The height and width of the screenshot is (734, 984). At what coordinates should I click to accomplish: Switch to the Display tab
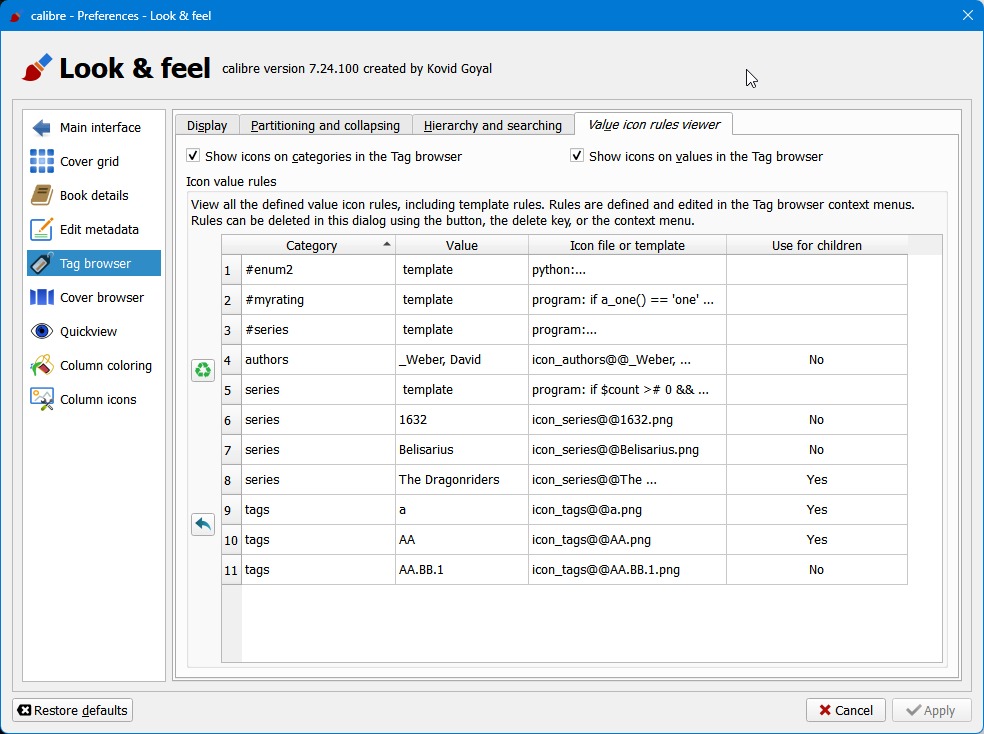[x=207, y=126]
